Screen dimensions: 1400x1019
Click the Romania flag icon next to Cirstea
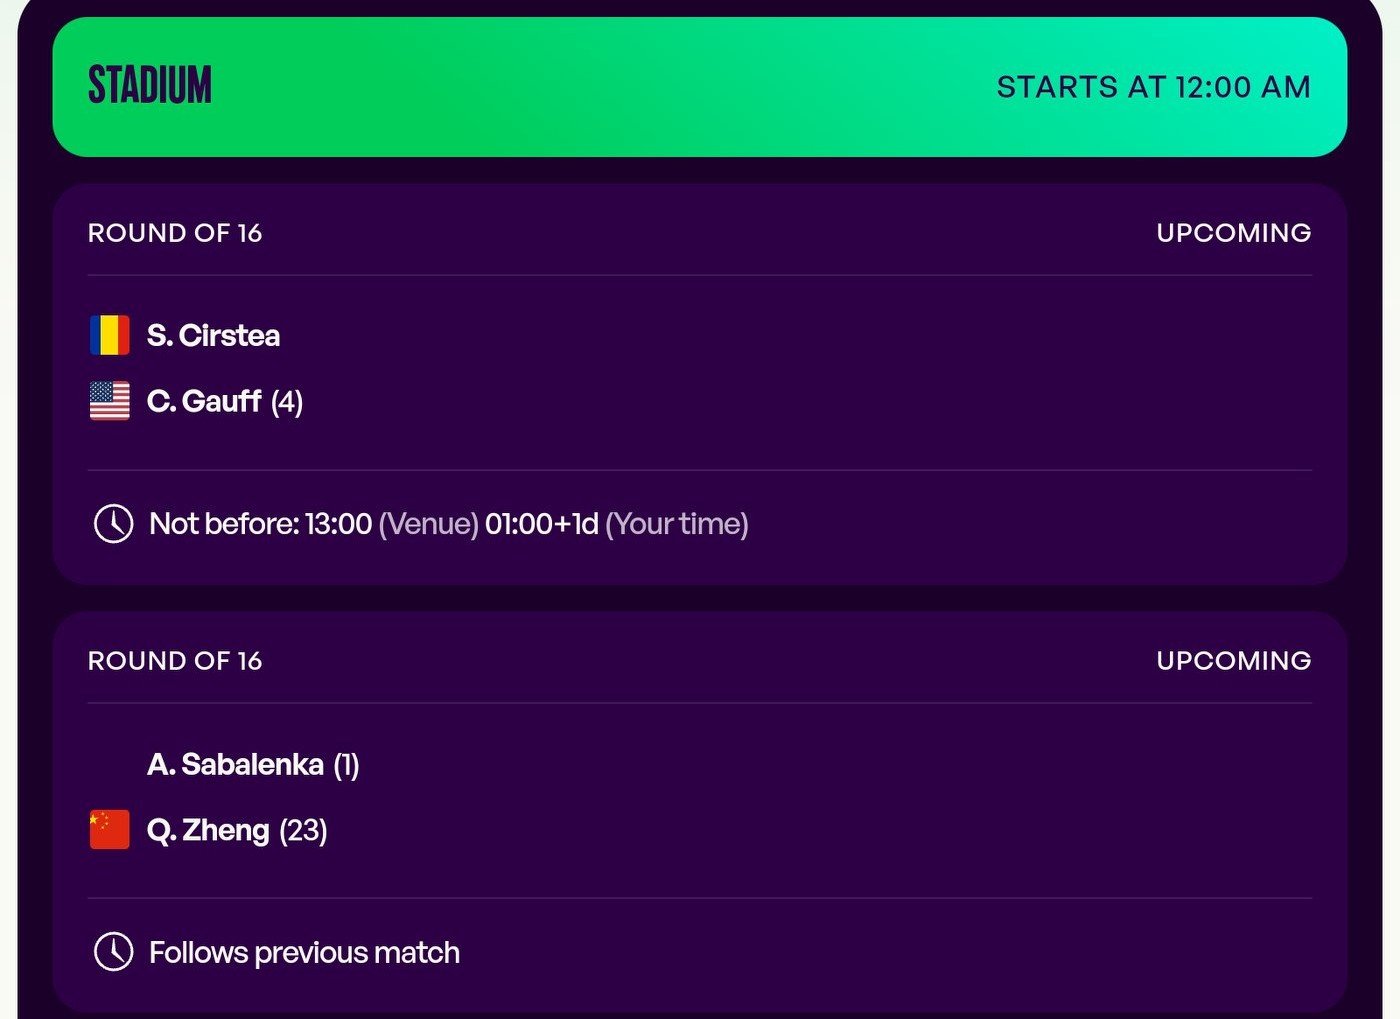tap(110, 335)
